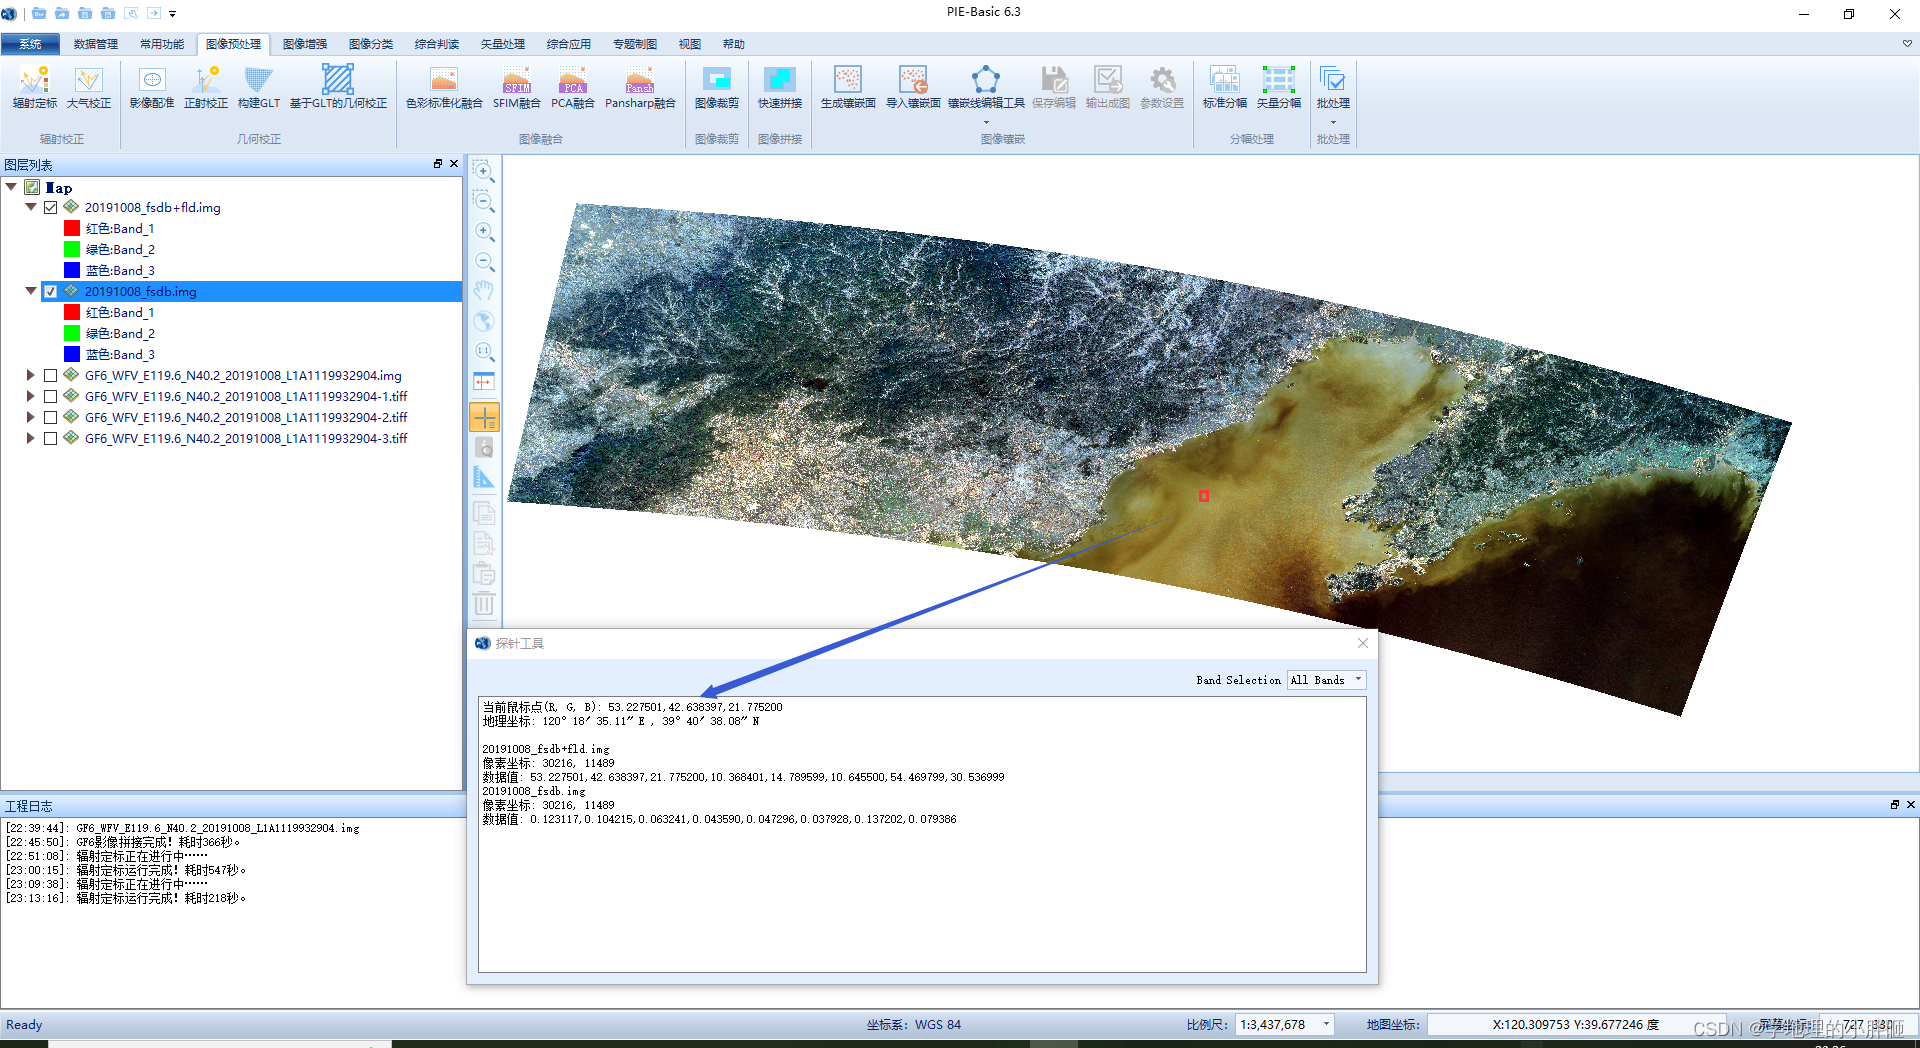Open the 标准分幅 tool
This screenshot has height=1048, width=1920.
pyautogui.click(x=1225, y=87)
